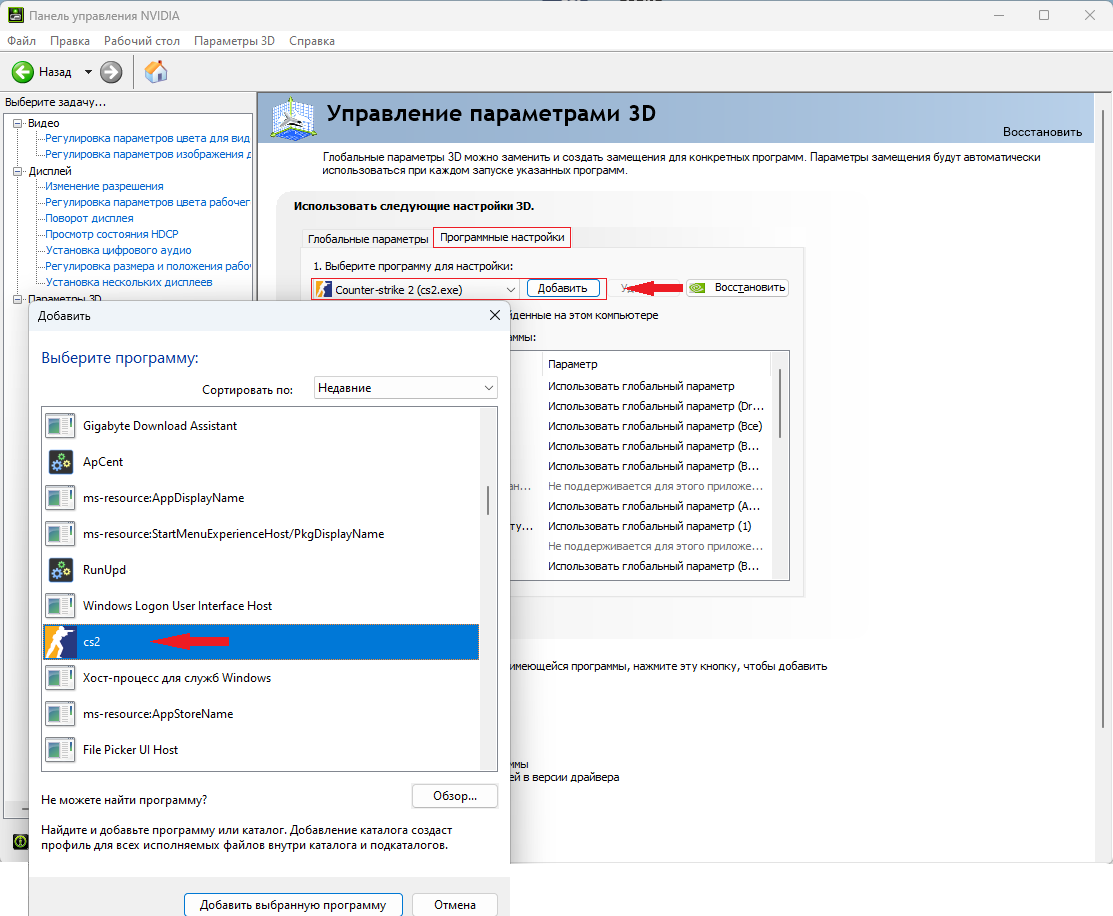
Task: Select the RunUpd gear icon entry
Action: point(60,569)
